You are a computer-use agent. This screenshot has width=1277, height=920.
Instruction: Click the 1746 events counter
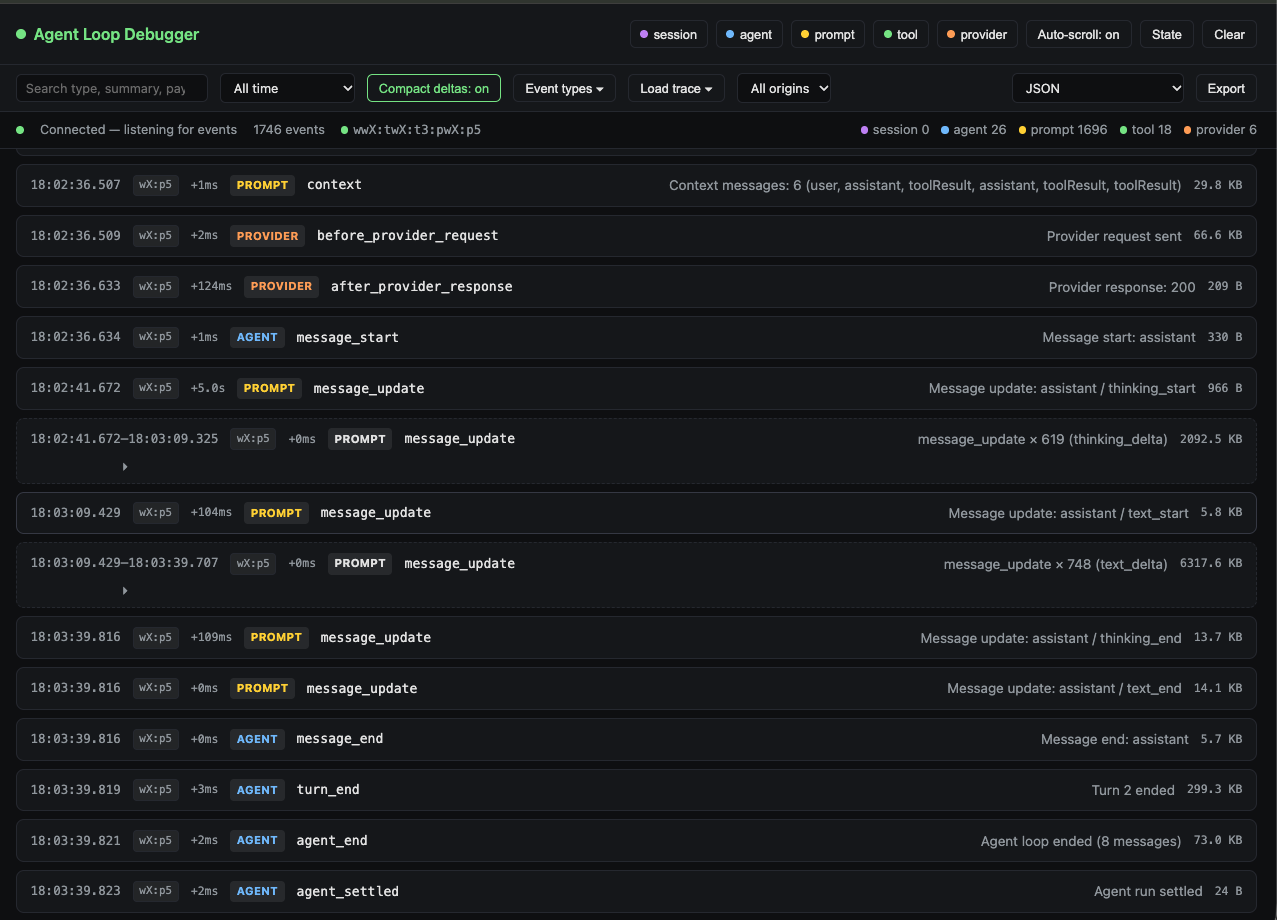[289, 130]
